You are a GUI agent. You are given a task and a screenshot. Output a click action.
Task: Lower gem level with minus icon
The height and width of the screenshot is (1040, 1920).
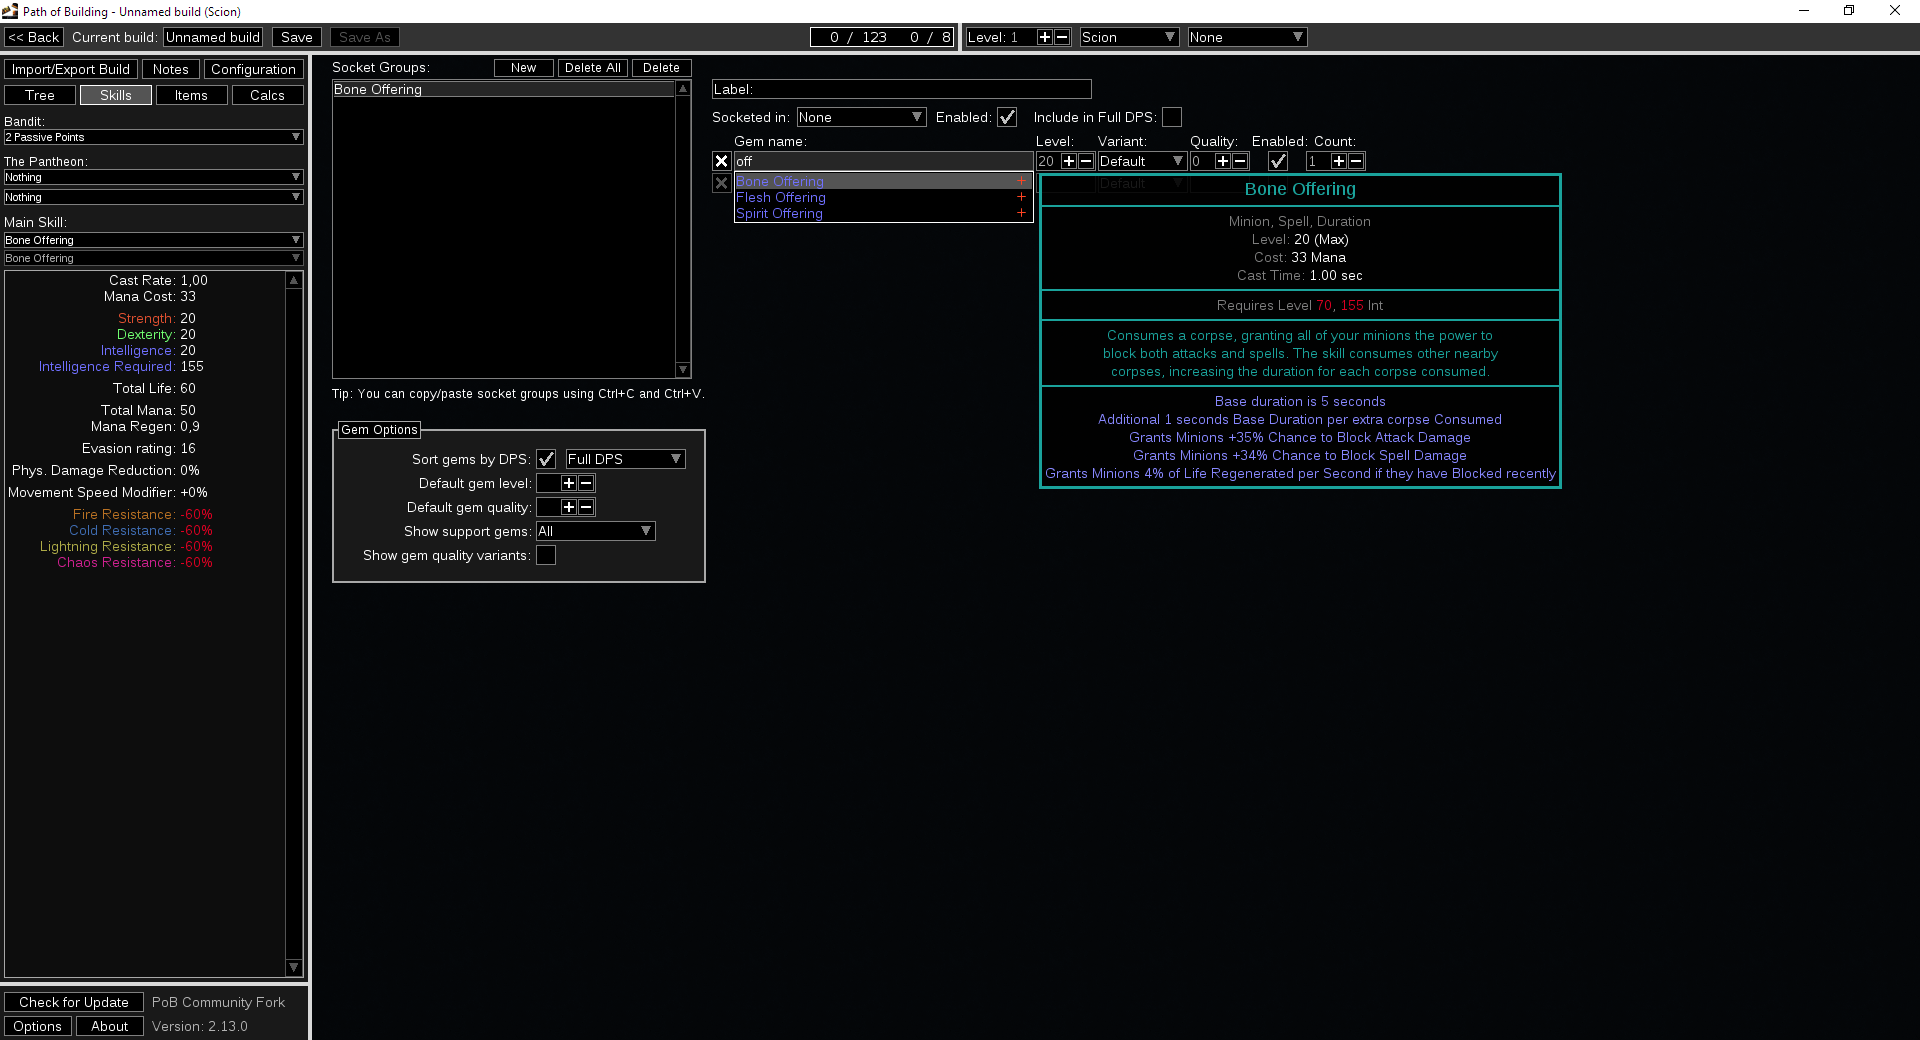tap(1086, 161)
